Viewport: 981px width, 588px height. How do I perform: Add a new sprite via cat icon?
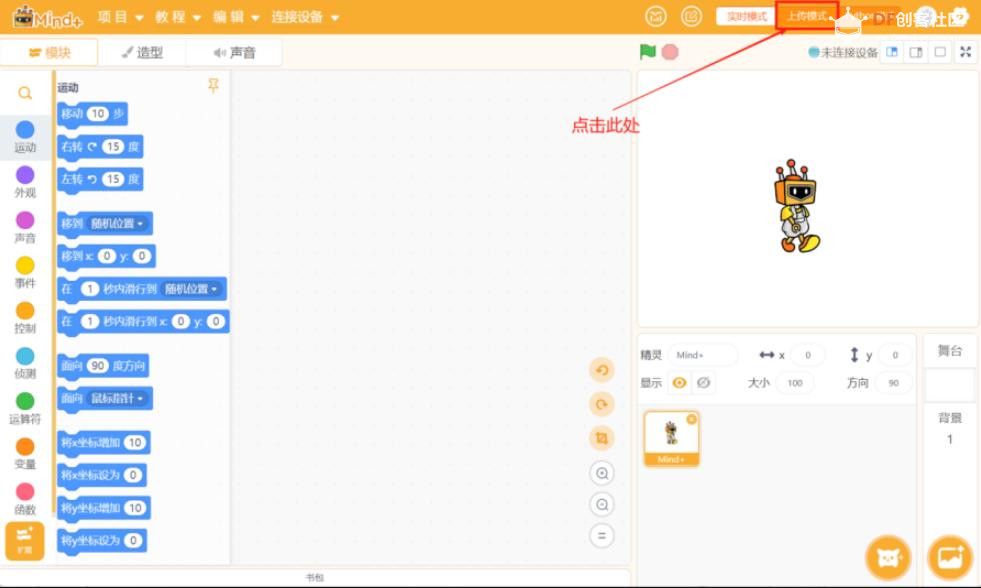tap(887, 557)
